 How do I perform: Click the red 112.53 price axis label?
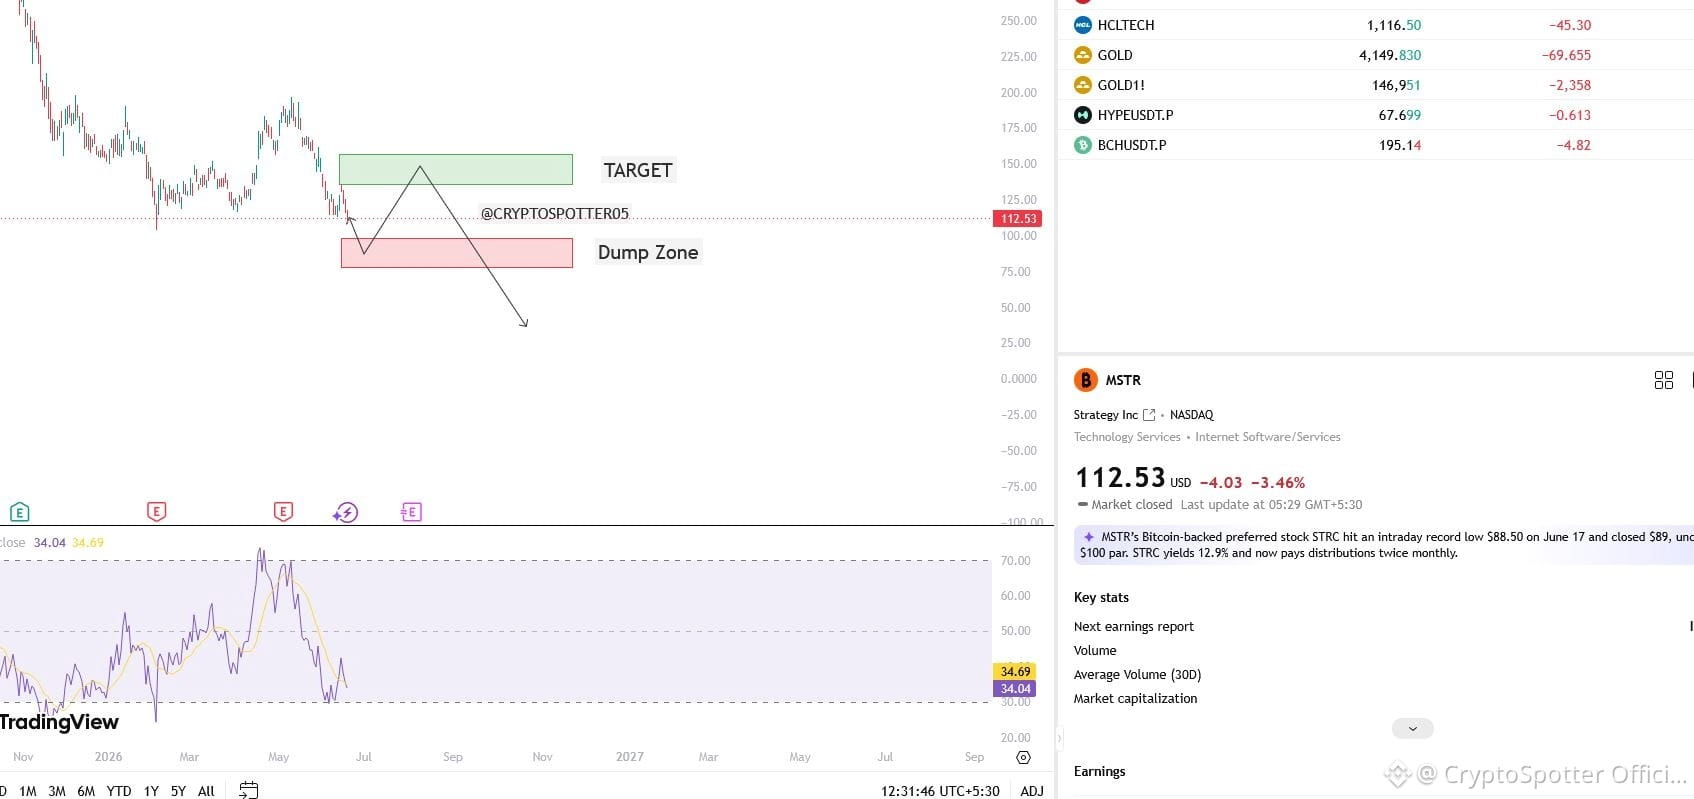click(1018, 218)
